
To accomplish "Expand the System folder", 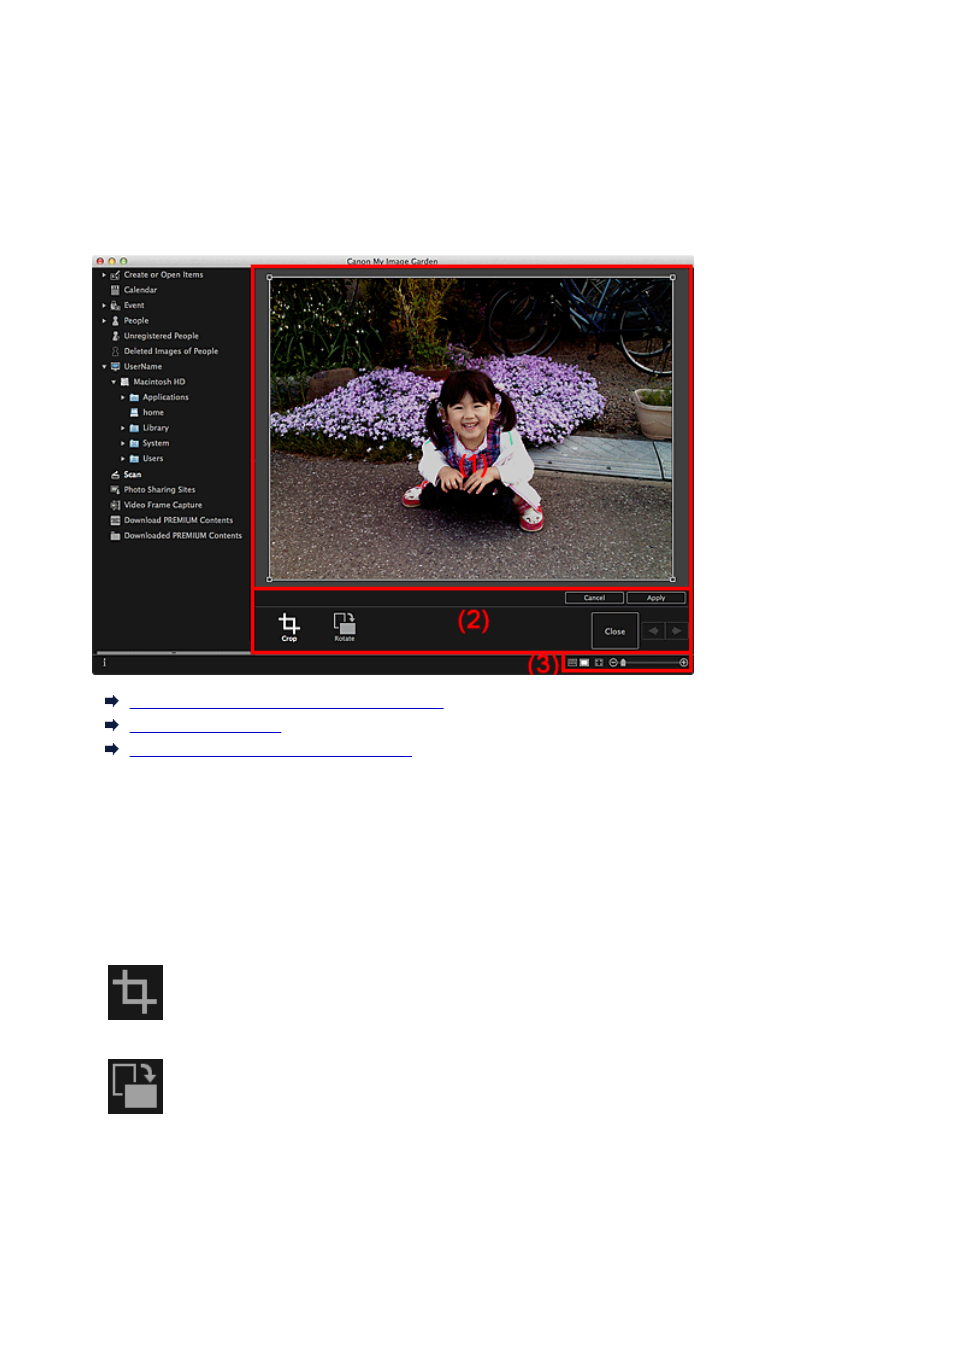I will (123, 444).
